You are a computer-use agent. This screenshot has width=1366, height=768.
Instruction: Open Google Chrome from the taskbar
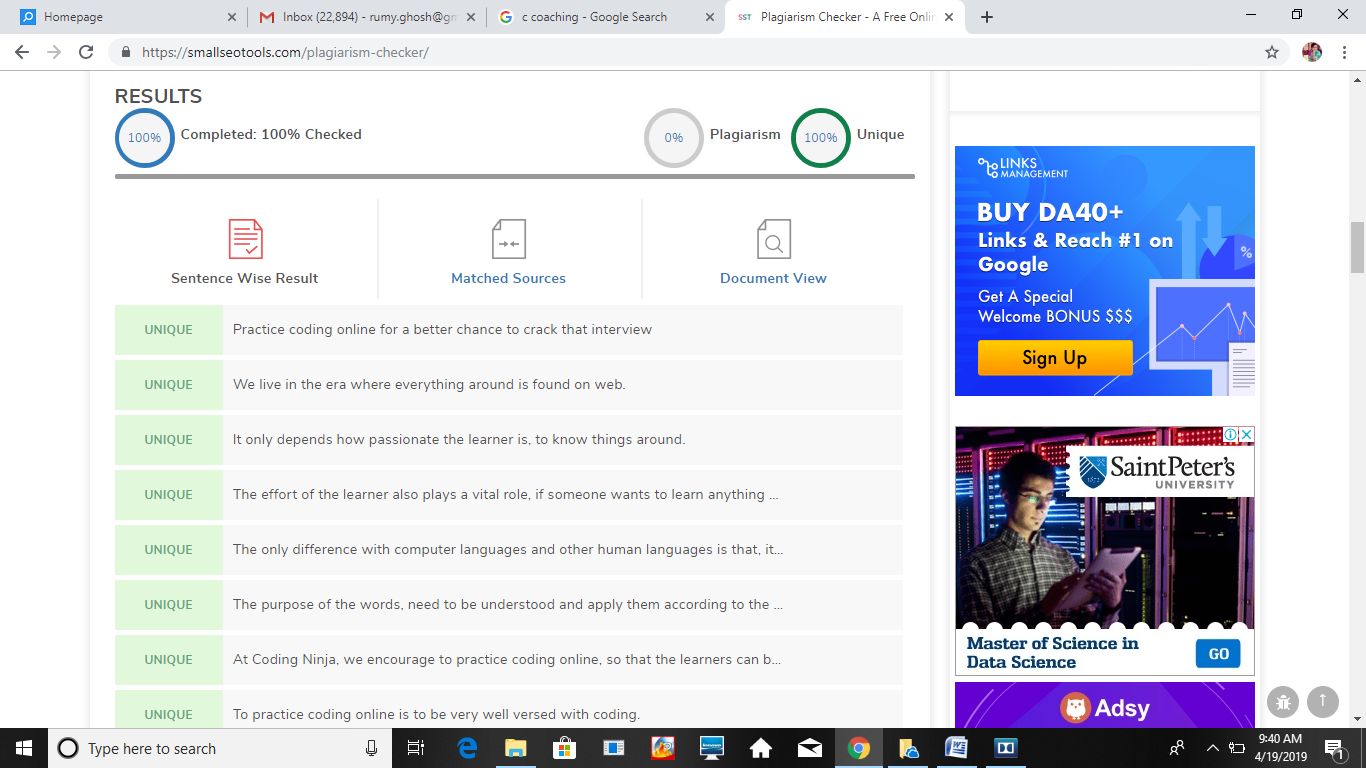[858, 748]
